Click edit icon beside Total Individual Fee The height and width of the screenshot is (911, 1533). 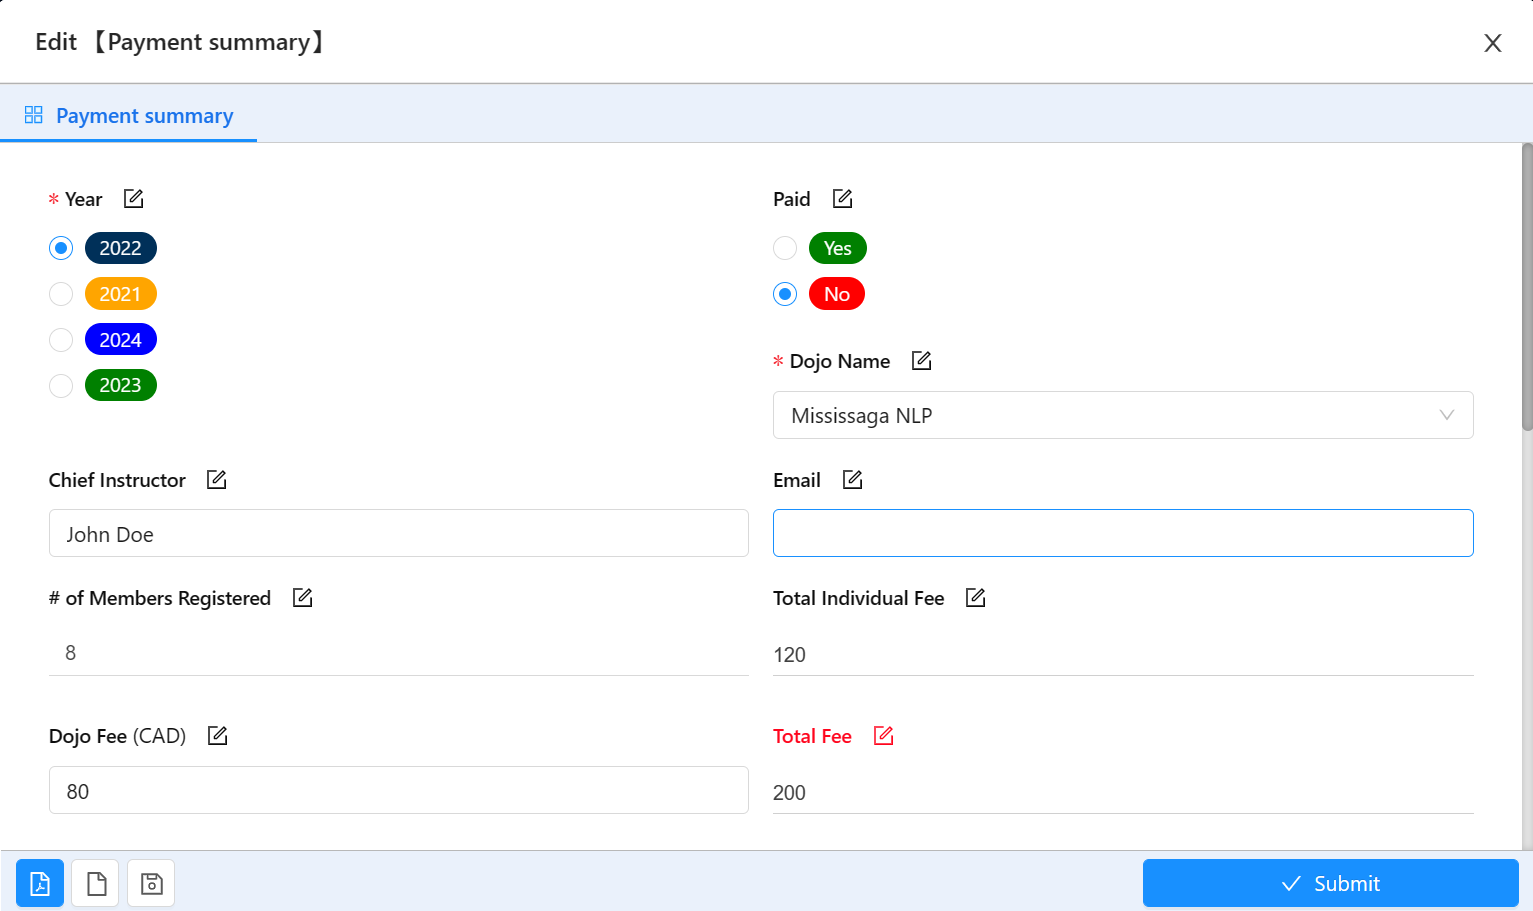(976, 597)
